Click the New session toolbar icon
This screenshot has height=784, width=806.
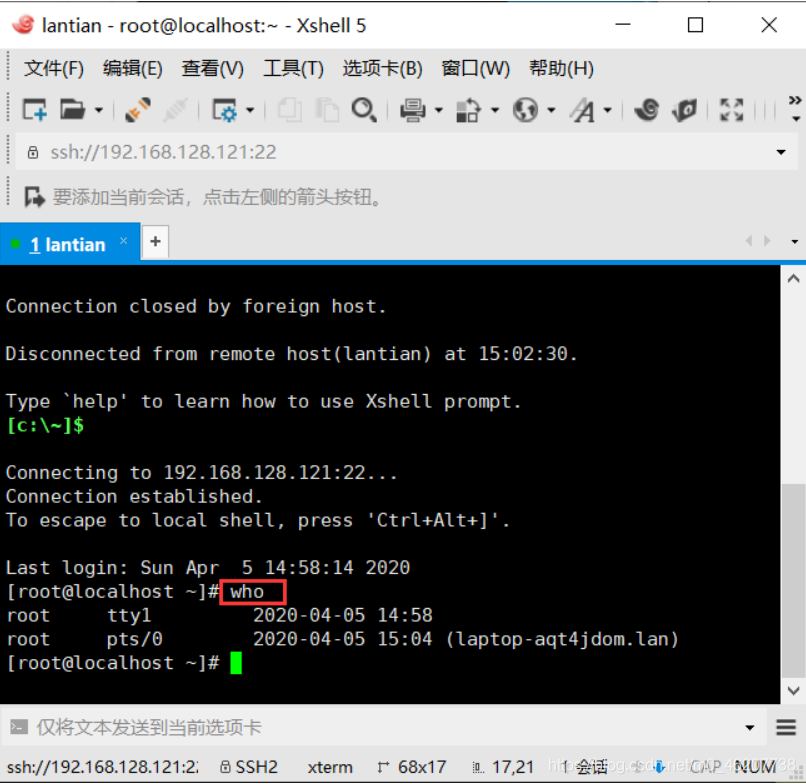34,110
